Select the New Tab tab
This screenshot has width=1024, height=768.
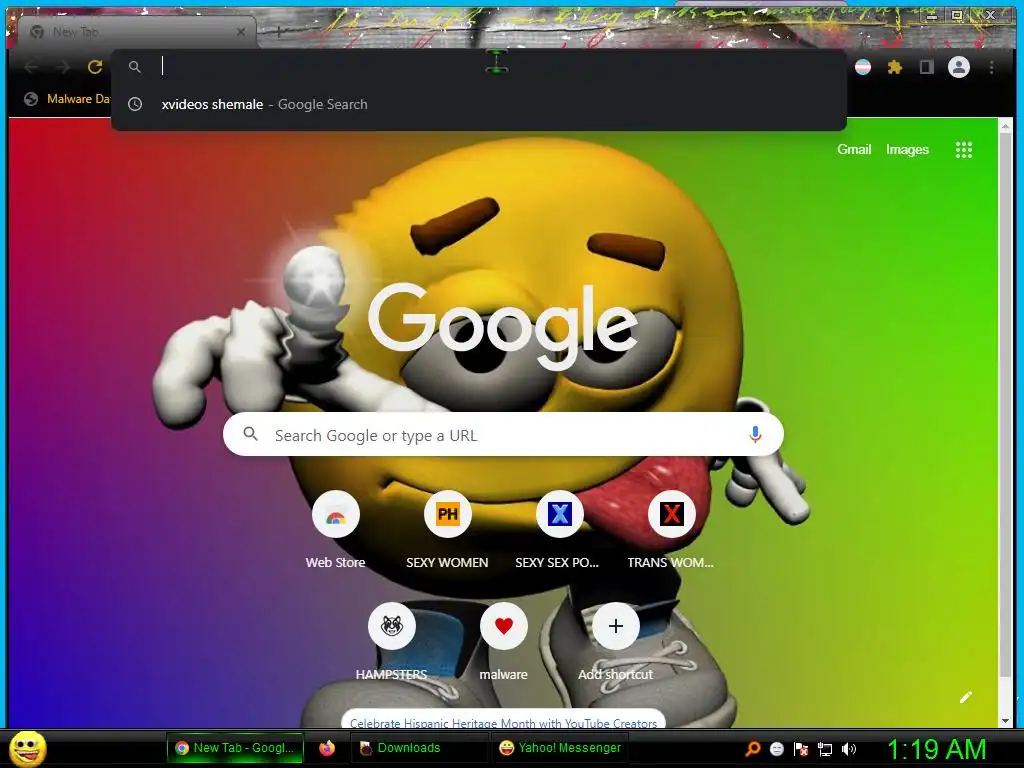click(x=137, y=31)
